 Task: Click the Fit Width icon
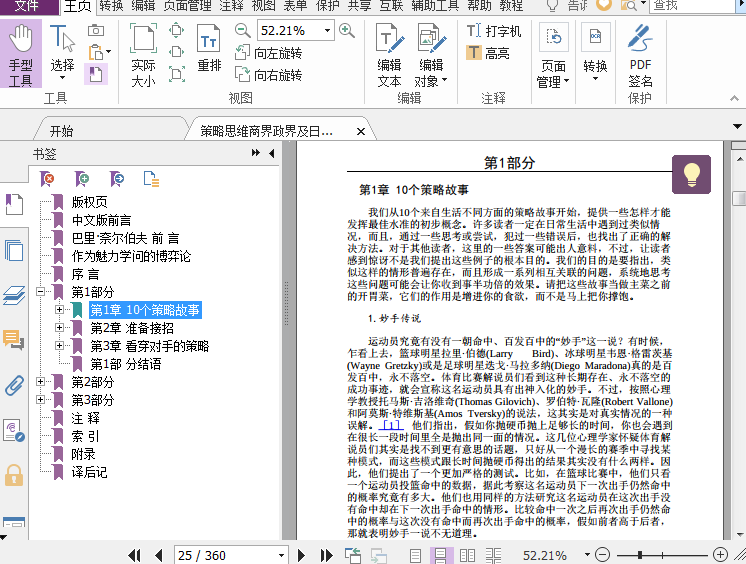tap(177, 51)
